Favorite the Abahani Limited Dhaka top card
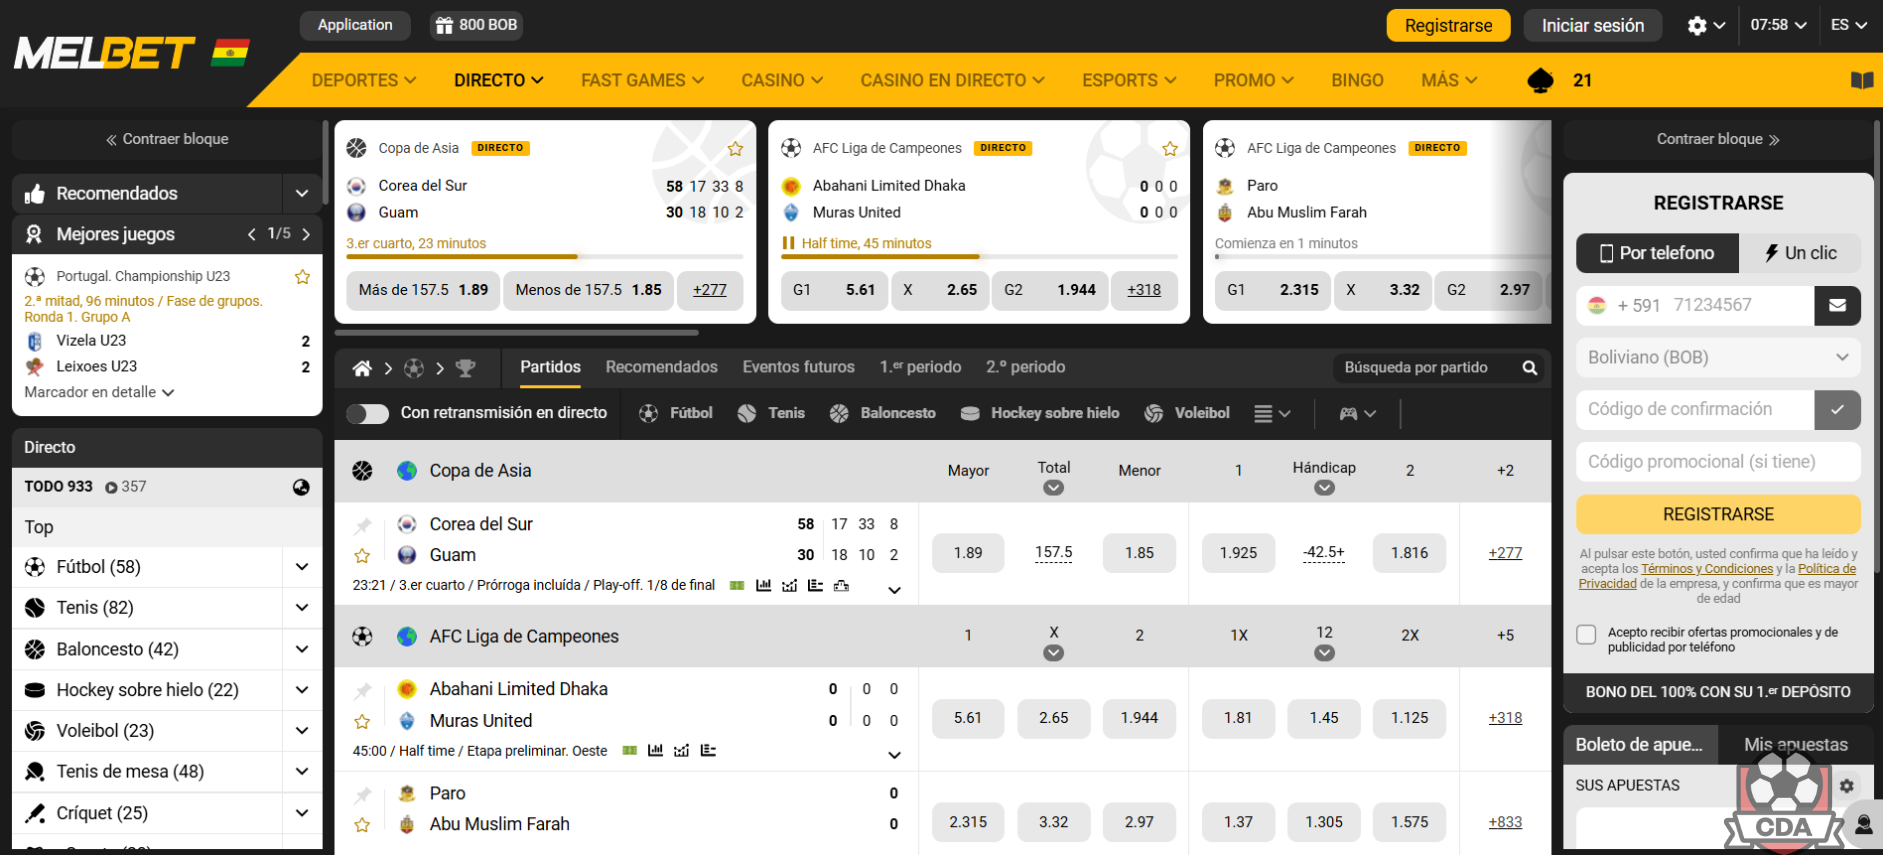 click(1169, 149)
